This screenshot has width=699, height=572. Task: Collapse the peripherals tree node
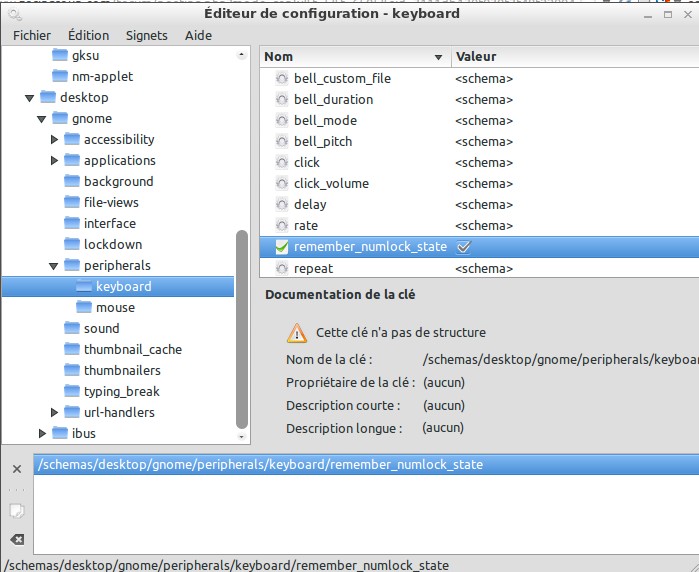[x=54, y=266]
